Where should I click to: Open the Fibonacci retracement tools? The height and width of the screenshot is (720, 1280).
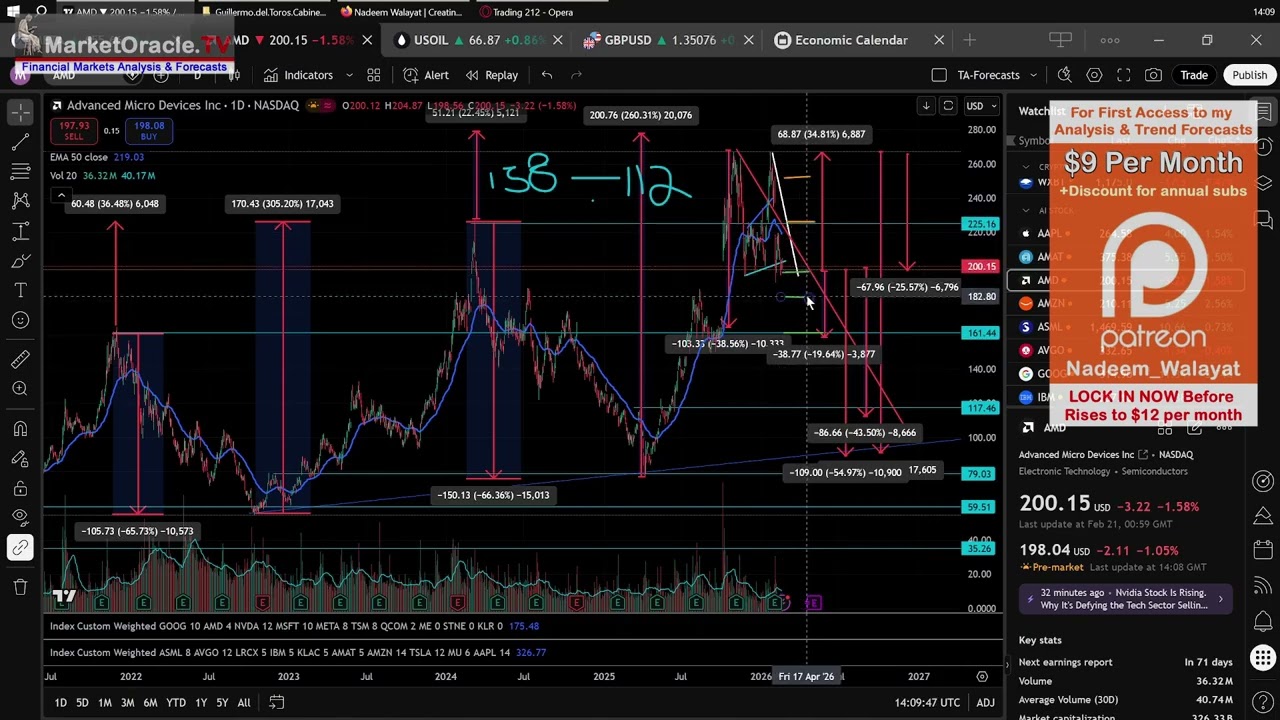[20, 172]
